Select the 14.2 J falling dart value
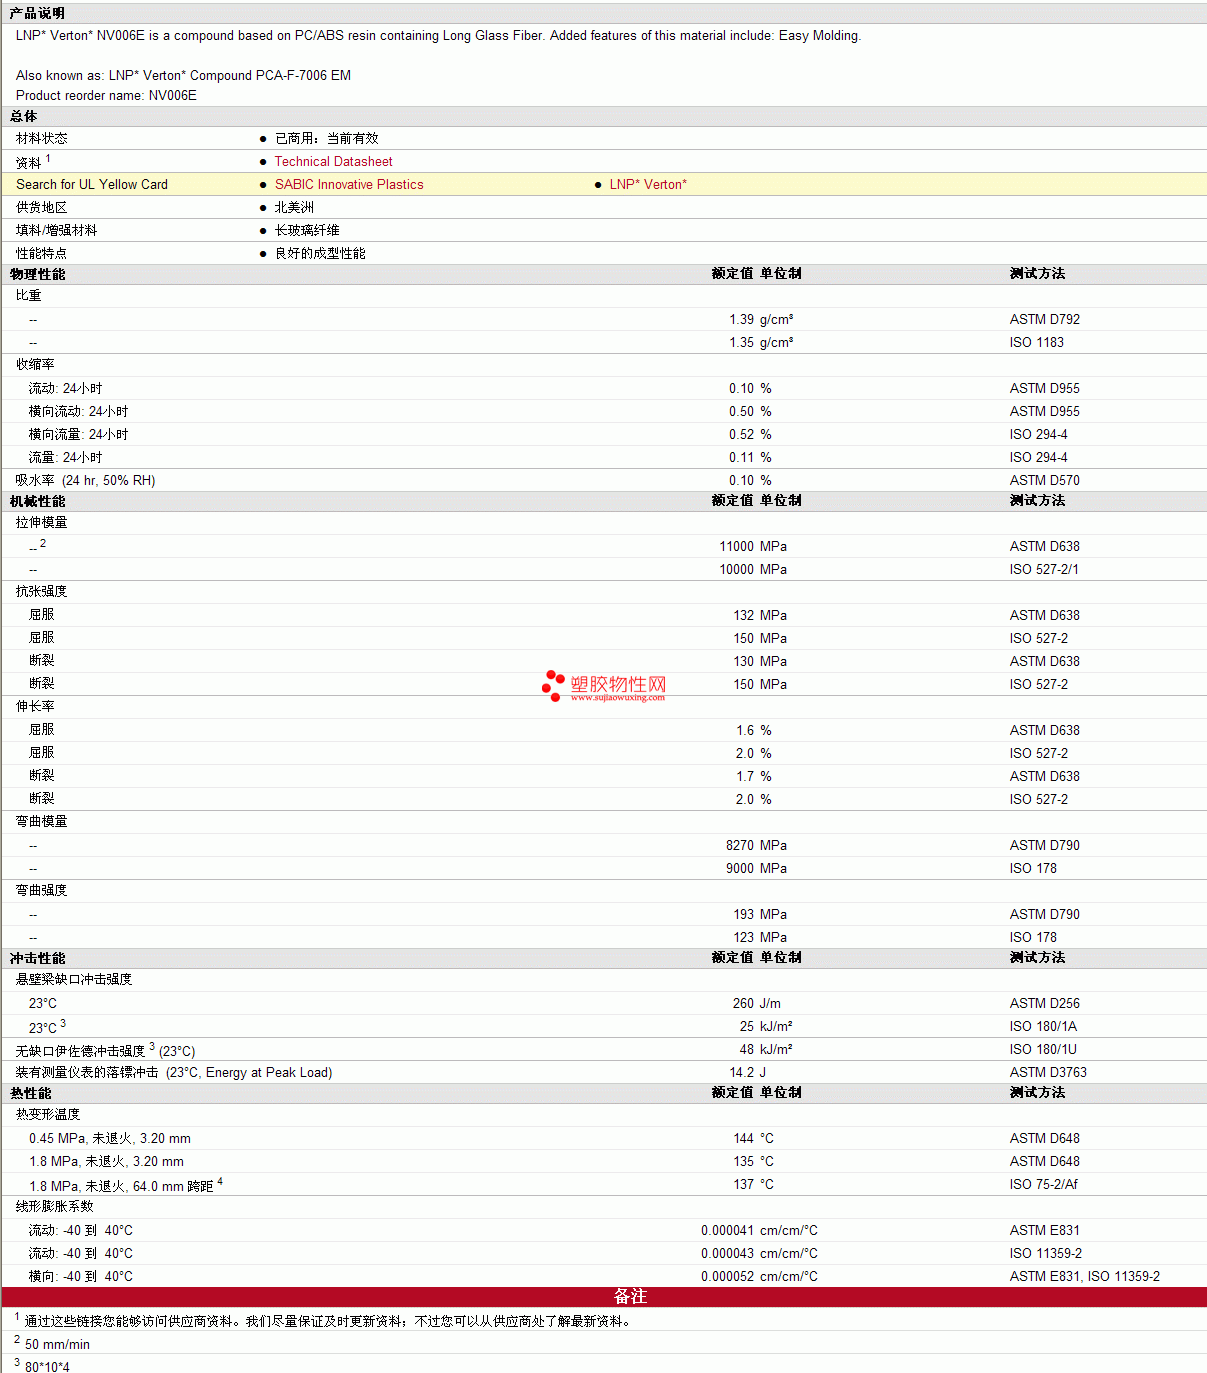The height and width of the screenshot is (1373, 1207). click(748, 1072)
